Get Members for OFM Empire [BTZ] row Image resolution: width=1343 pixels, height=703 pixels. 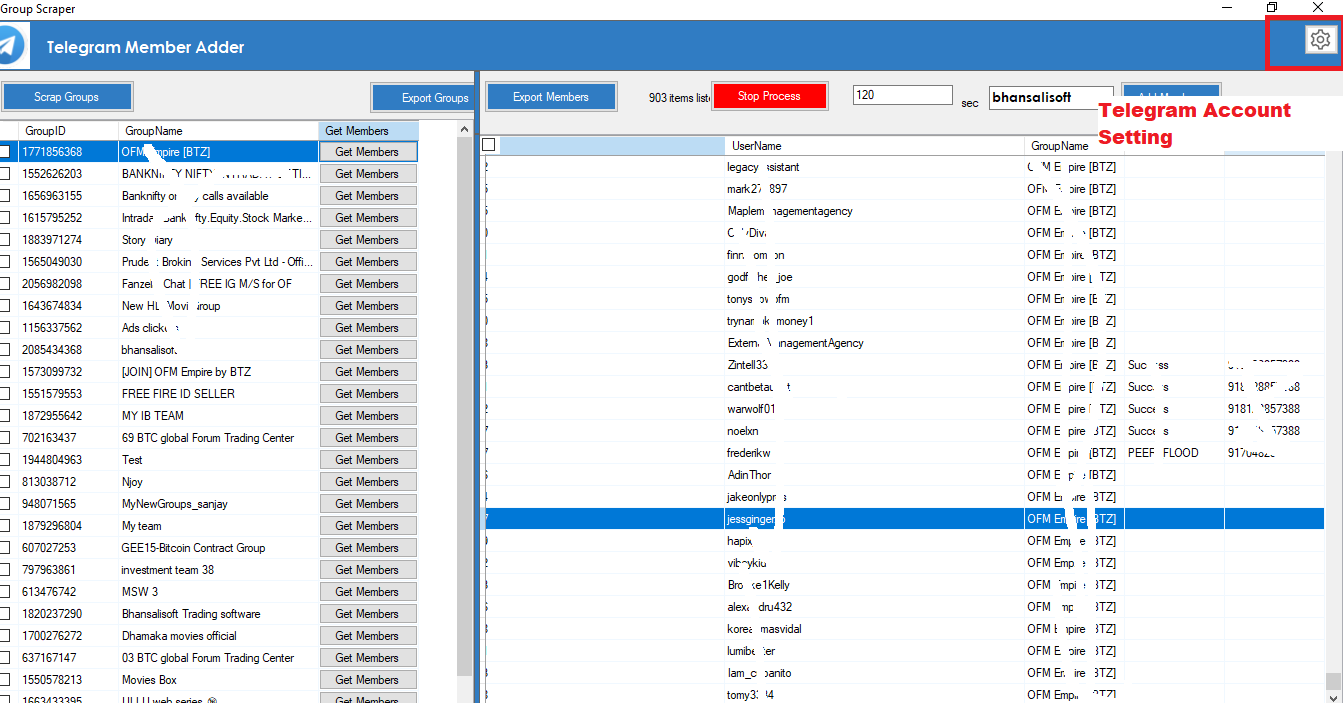(x=367, y=152)
